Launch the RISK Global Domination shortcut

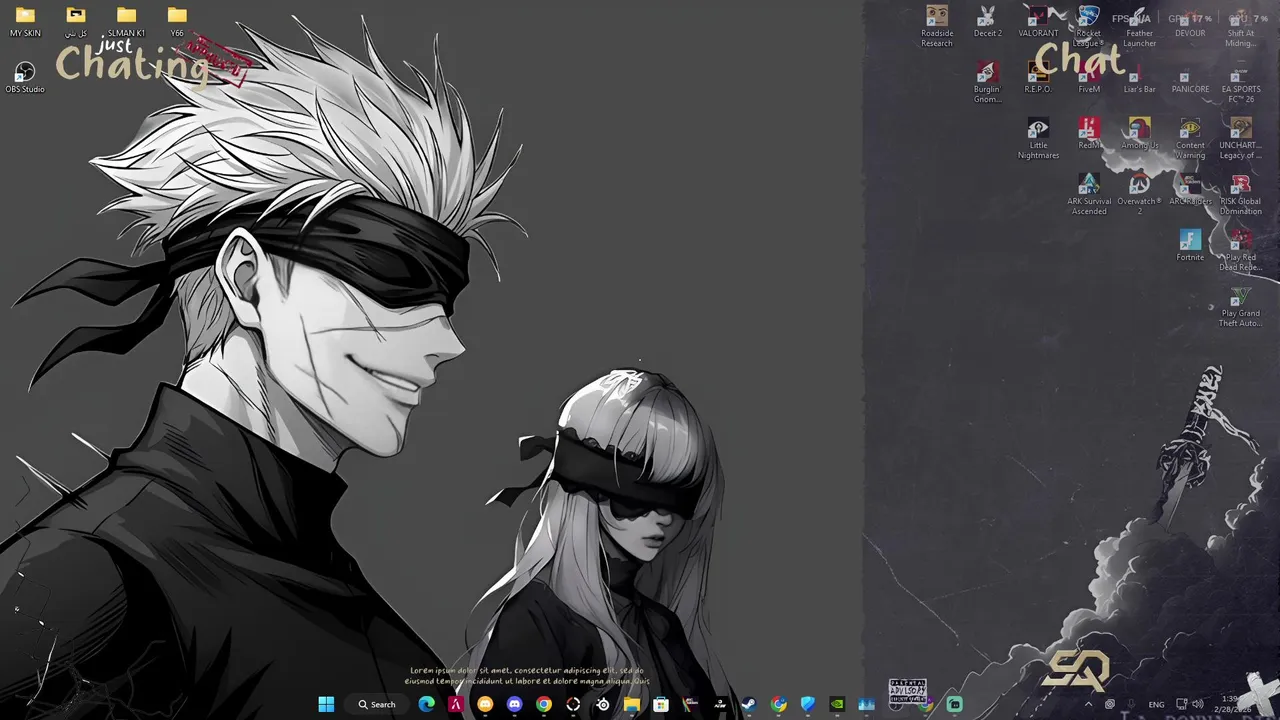point(1241,194)
